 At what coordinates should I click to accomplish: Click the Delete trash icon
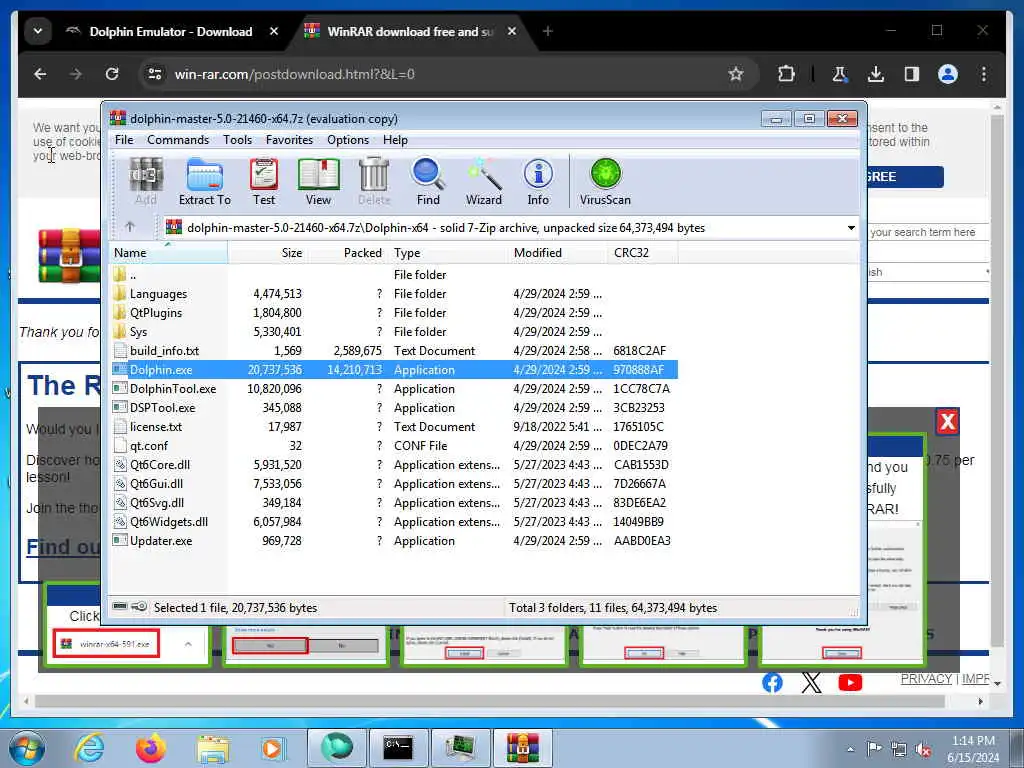pos(374,182)
